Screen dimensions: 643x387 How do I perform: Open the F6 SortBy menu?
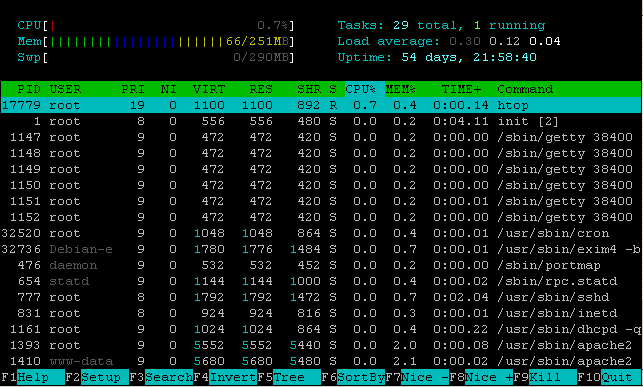coord(353,377)
